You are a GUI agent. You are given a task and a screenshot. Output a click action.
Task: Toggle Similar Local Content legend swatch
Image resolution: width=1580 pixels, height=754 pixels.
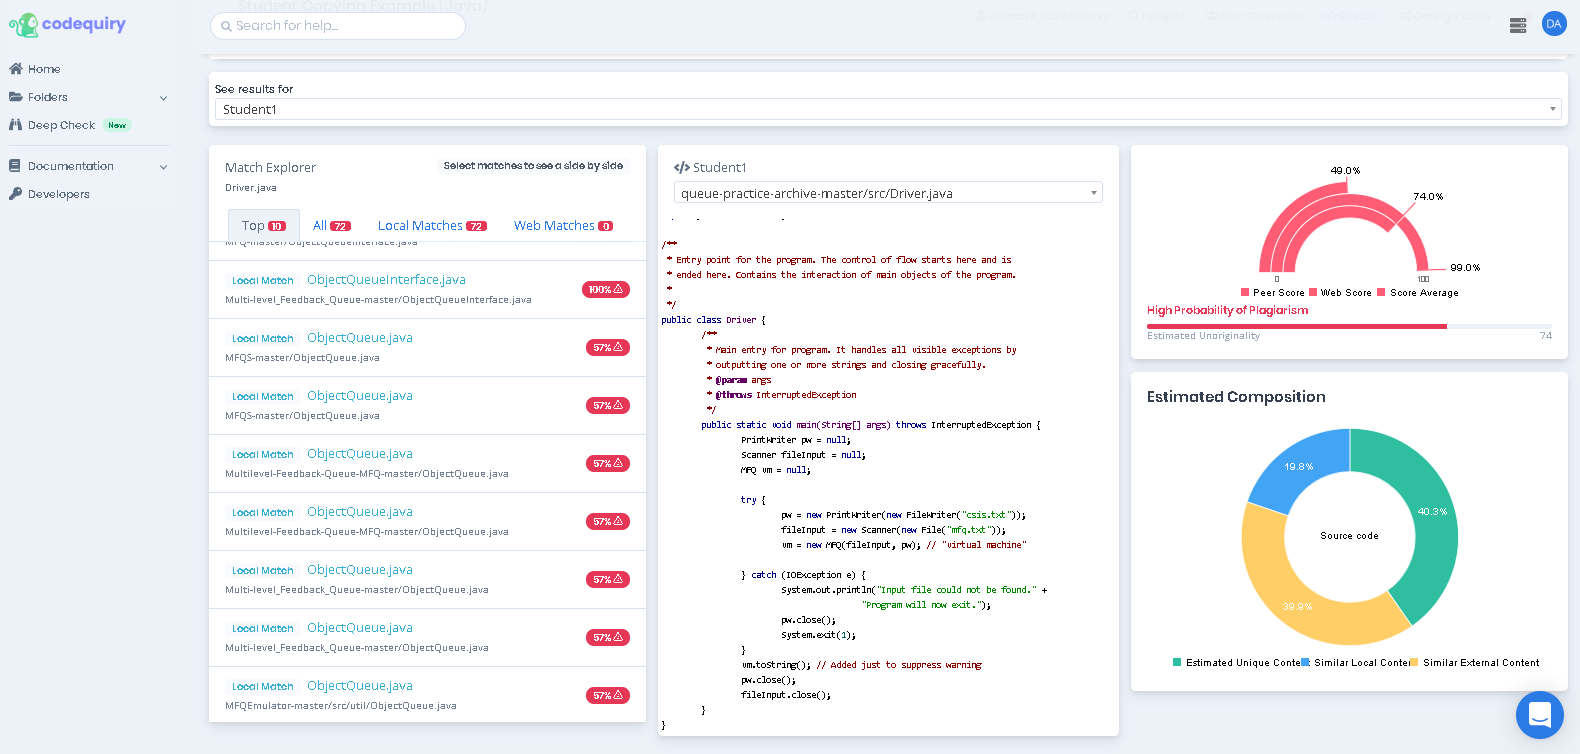tap(1305, 662)
